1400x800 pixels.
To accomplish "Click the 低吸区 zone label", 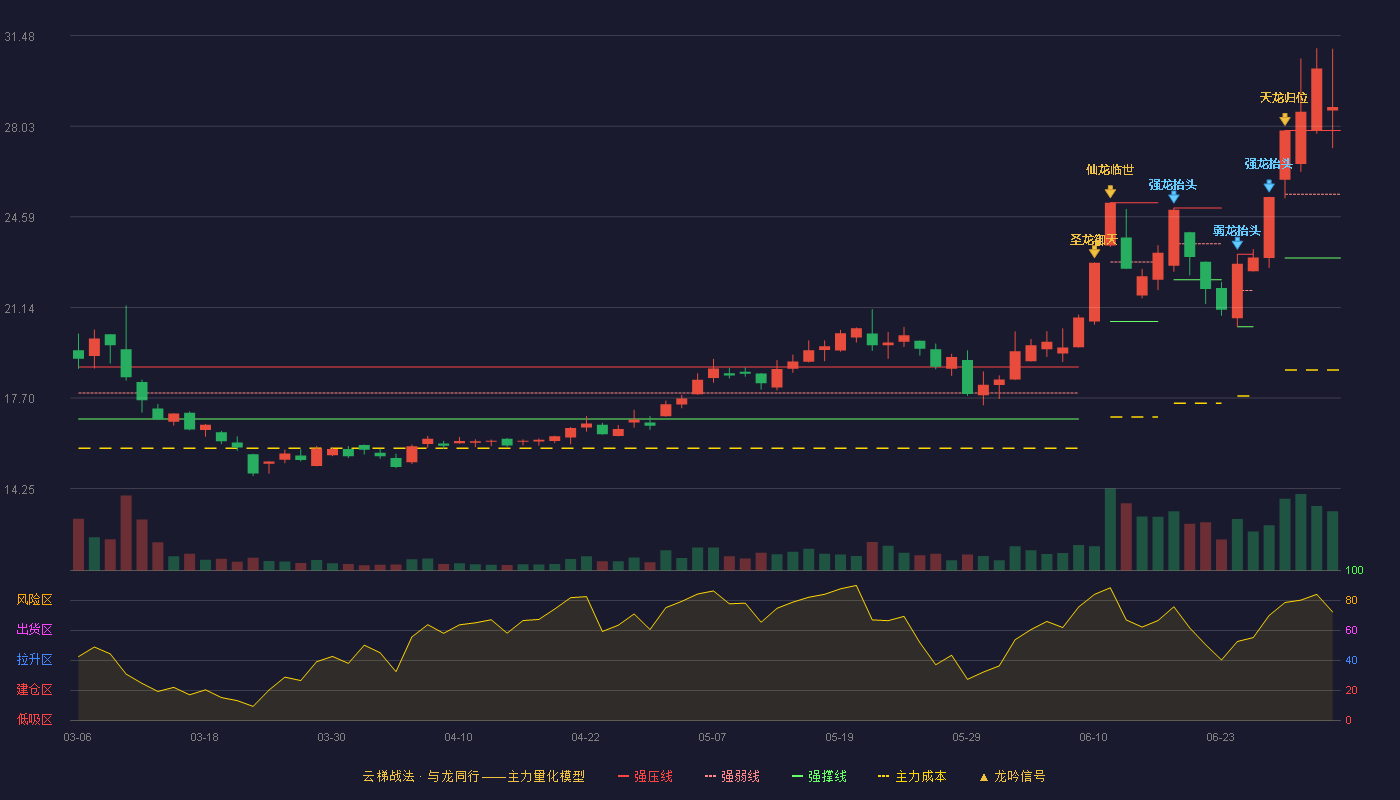I will [34, 719].
